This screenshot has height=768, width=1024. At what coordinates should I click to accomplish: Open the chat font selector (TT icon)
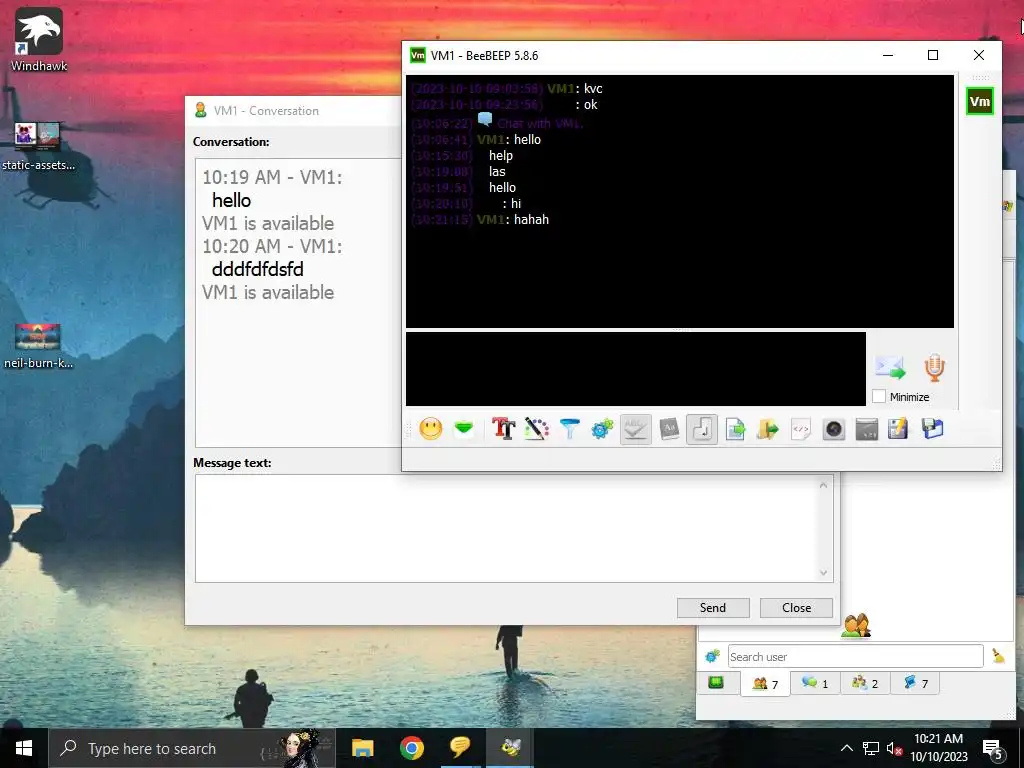click(504, 429)
